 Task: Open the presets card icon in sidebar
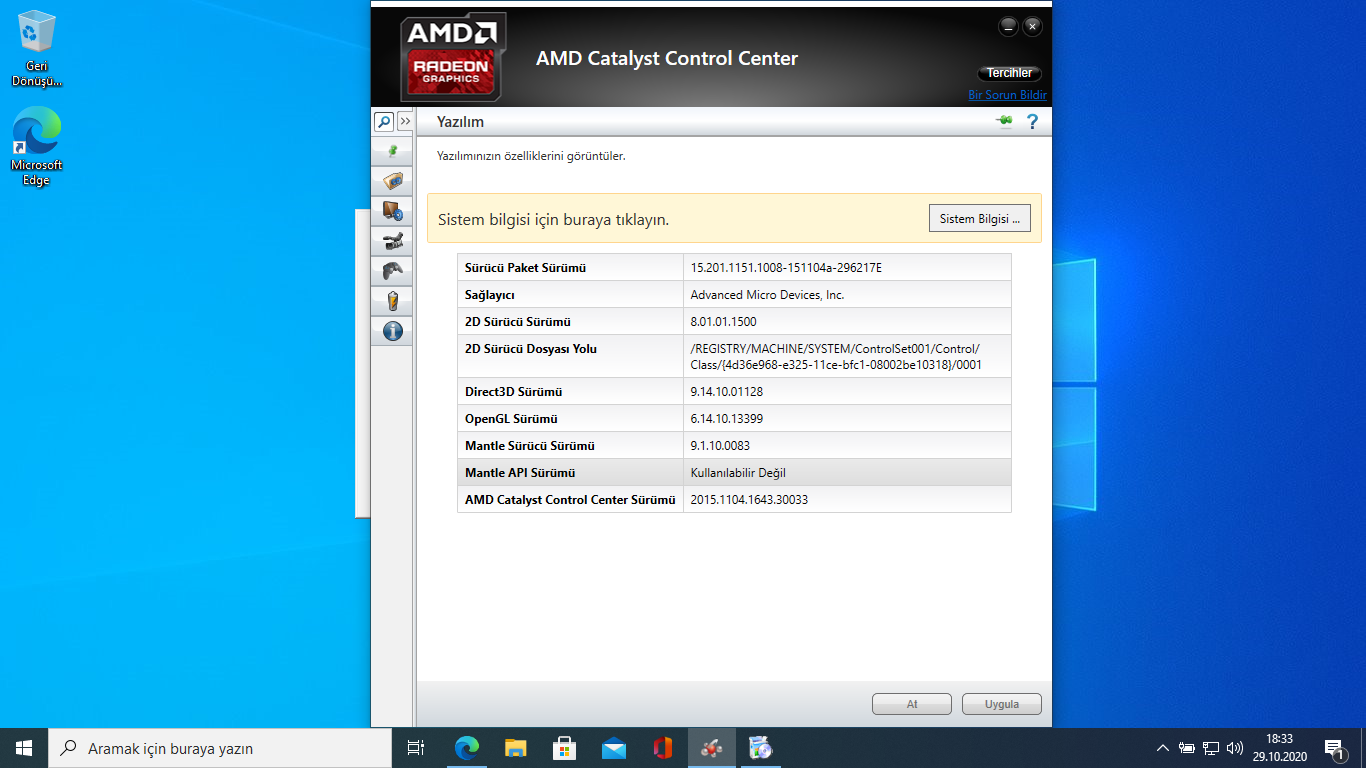(392, 181)
